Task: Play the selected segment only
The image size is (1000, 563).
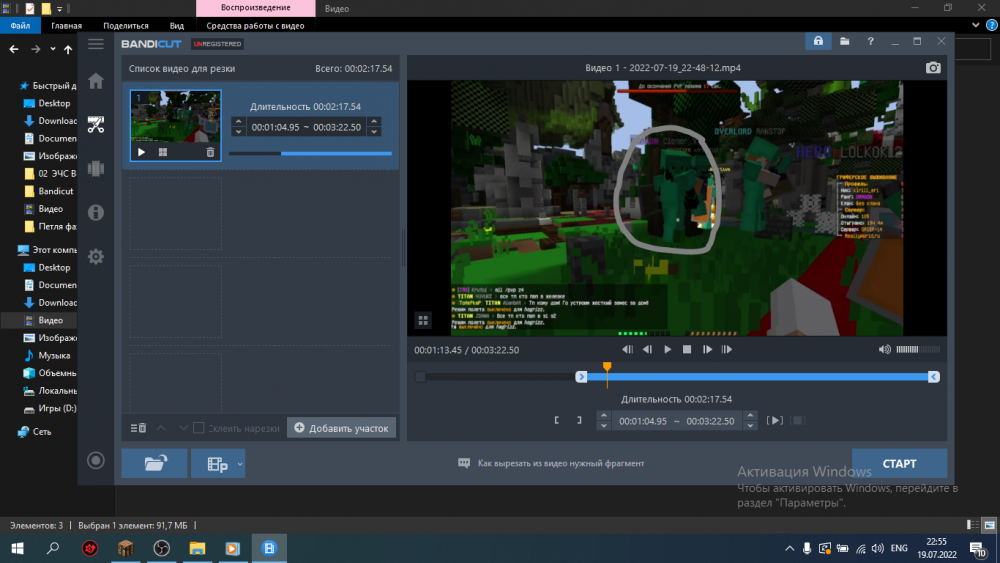Action: point(774,420)
